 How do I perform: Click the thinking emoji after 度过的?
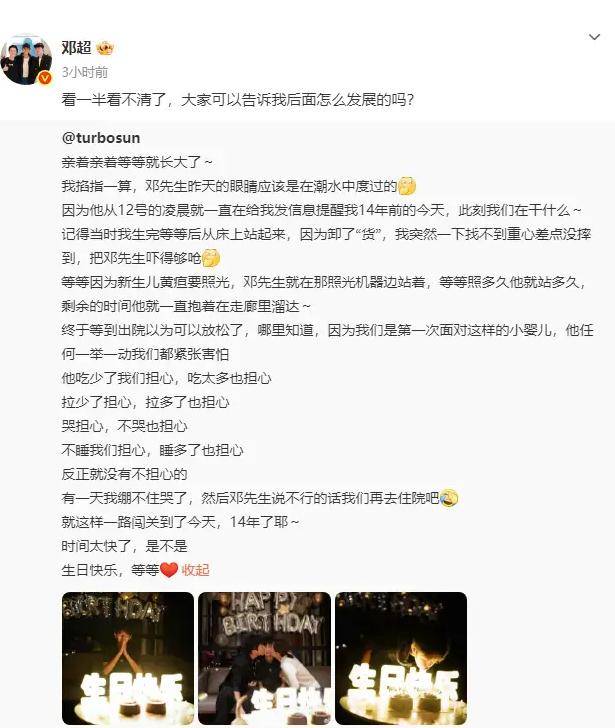[x=408, y=186]
